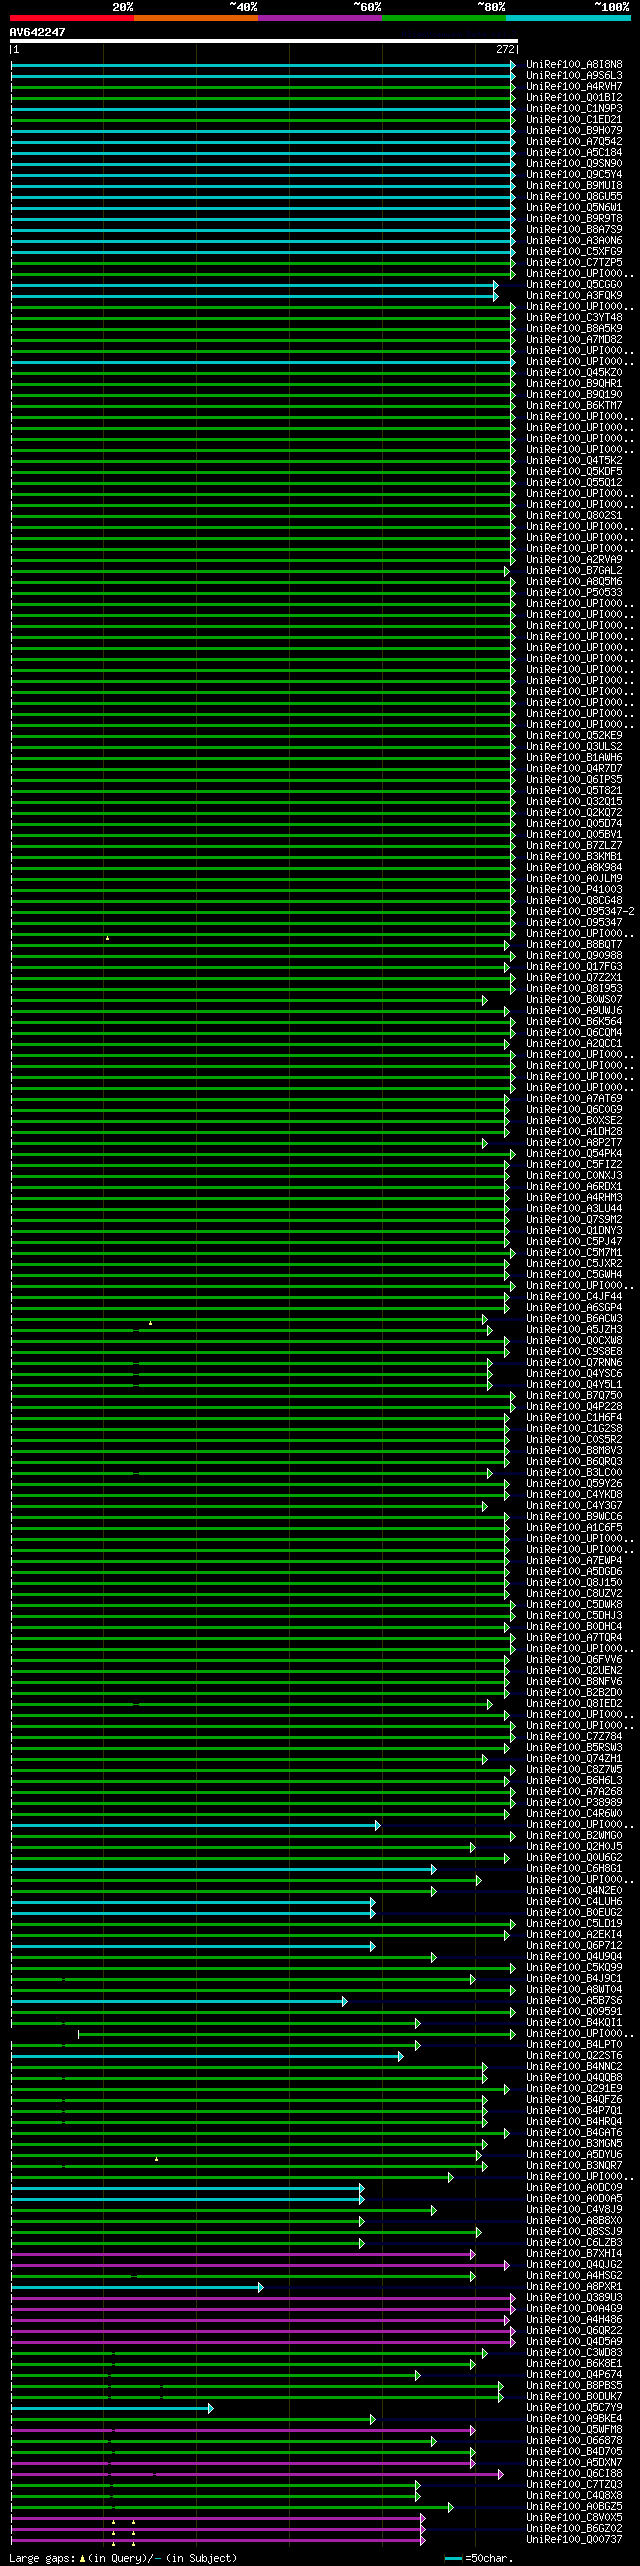Click the white query length bar
The image size is (640, 2566).
[x=264, y=42]
